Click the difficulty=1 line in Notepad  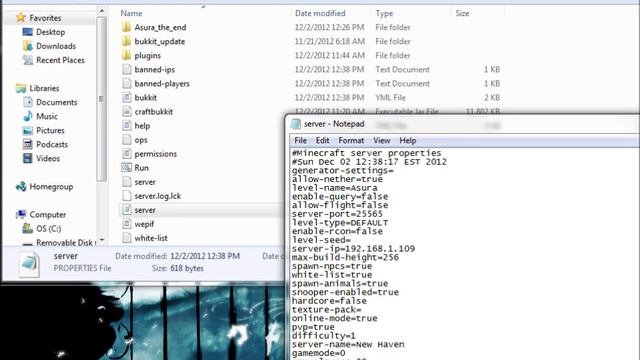tap(323, 336)
